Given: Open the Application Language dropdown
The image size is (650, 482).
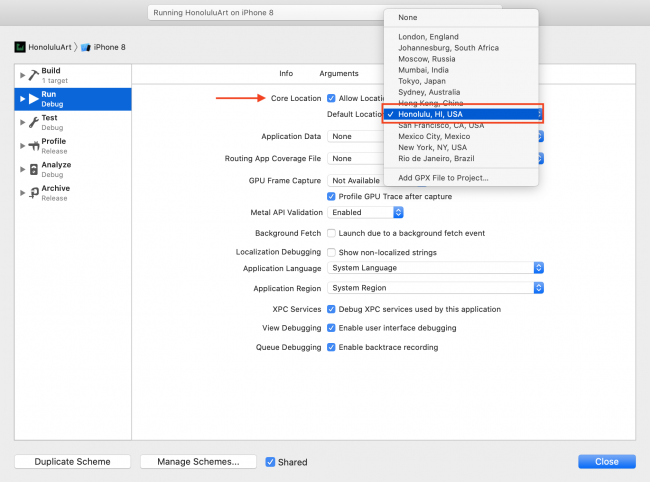Looking at the screenshot, I should click(x=435, y=268).
